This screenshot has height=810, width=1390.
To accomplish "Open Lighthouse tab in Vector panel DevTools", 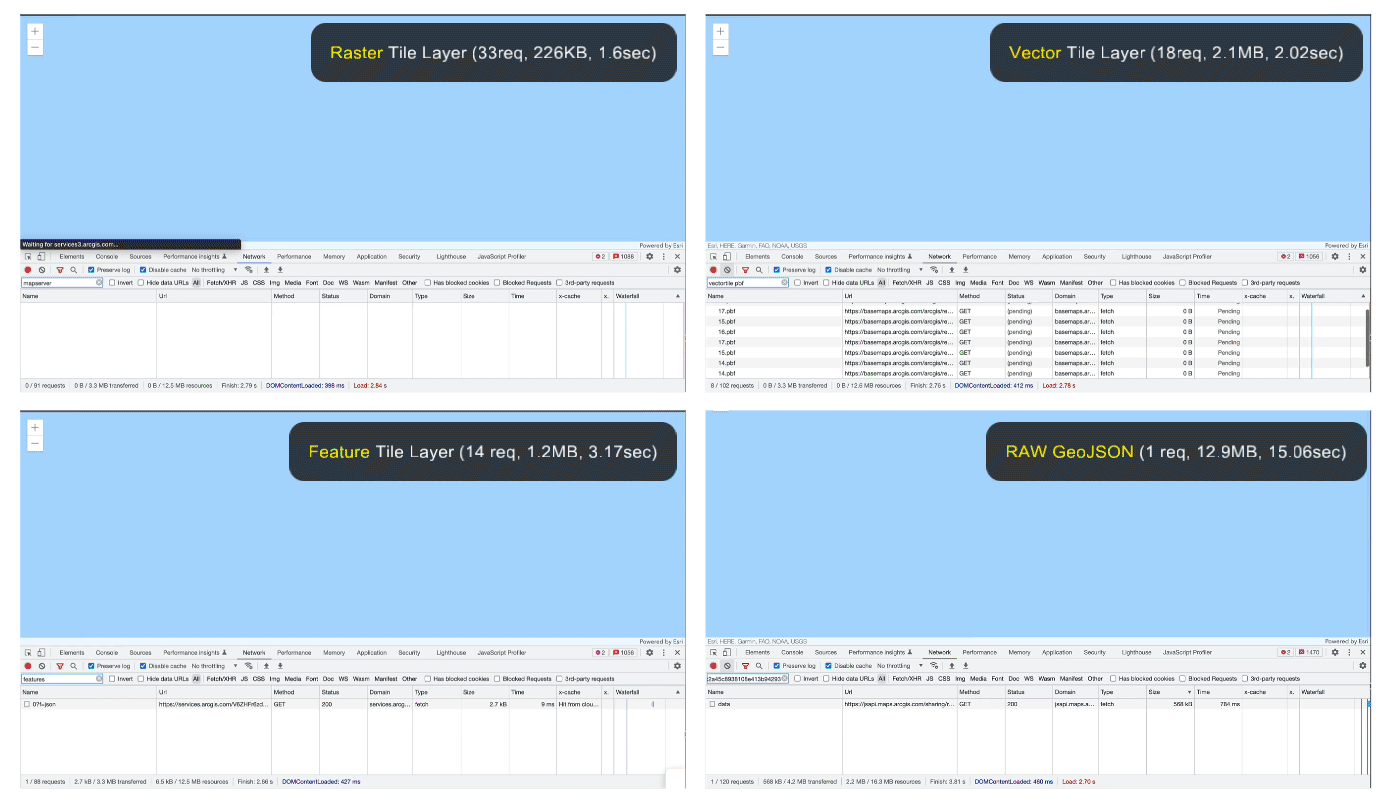I will click(x=1136, y=257).
